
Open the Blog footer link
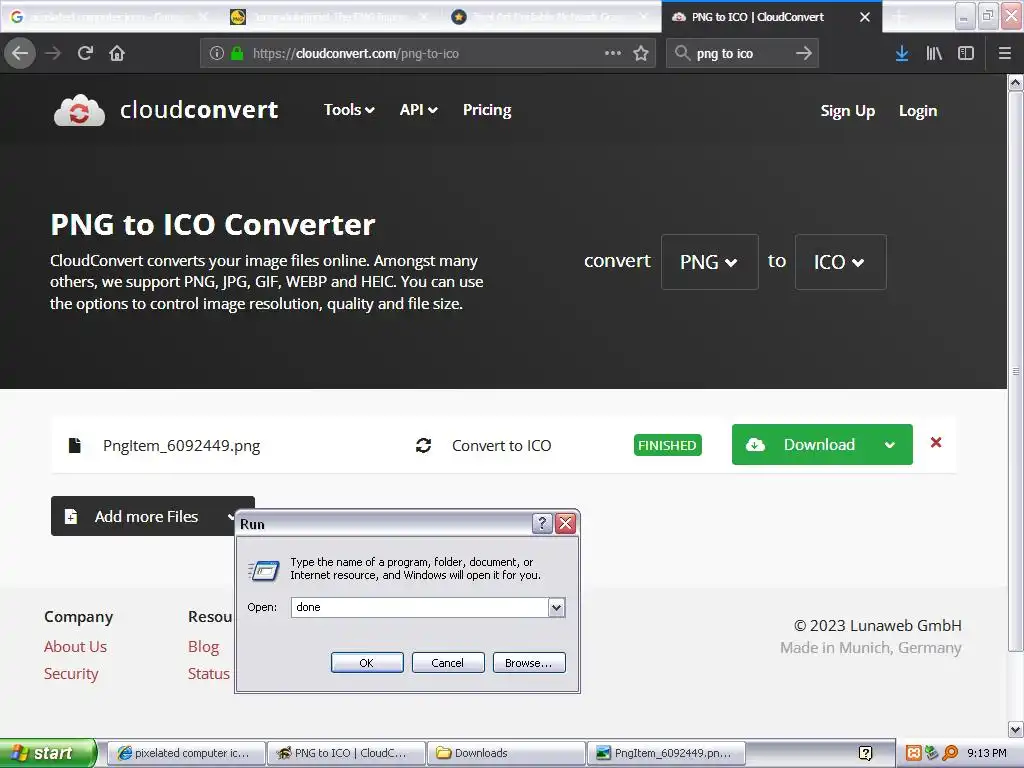coord(203,647)
